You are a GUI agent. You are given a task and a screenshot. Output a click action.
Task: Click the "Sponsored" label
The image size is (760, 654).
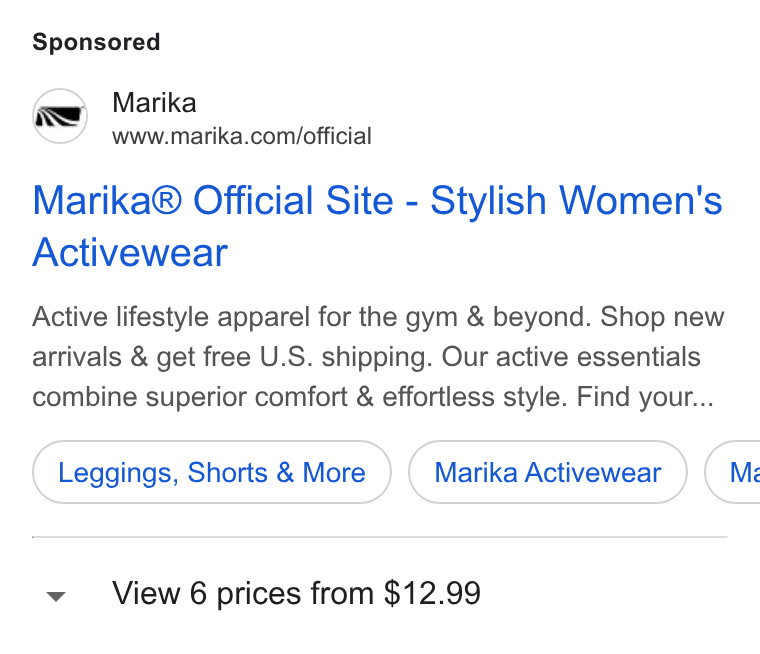coord(96,42)
